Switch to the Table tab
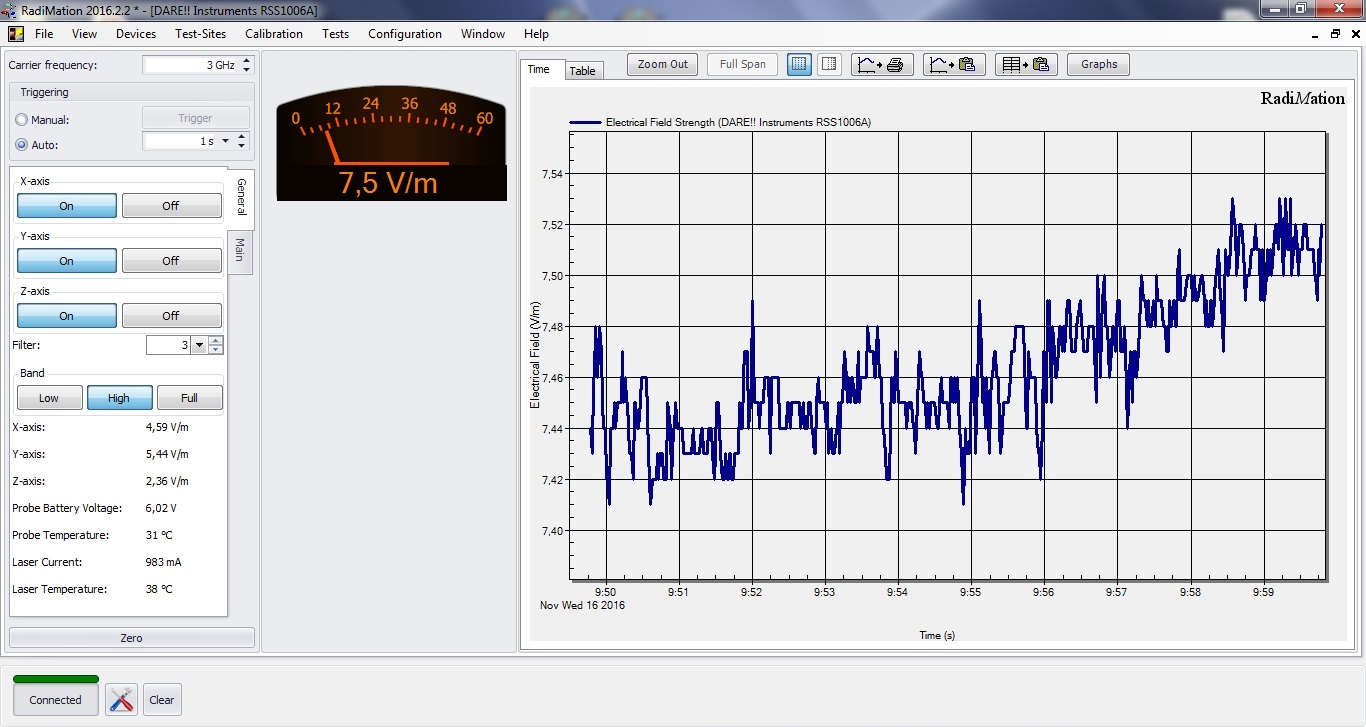 583,70
